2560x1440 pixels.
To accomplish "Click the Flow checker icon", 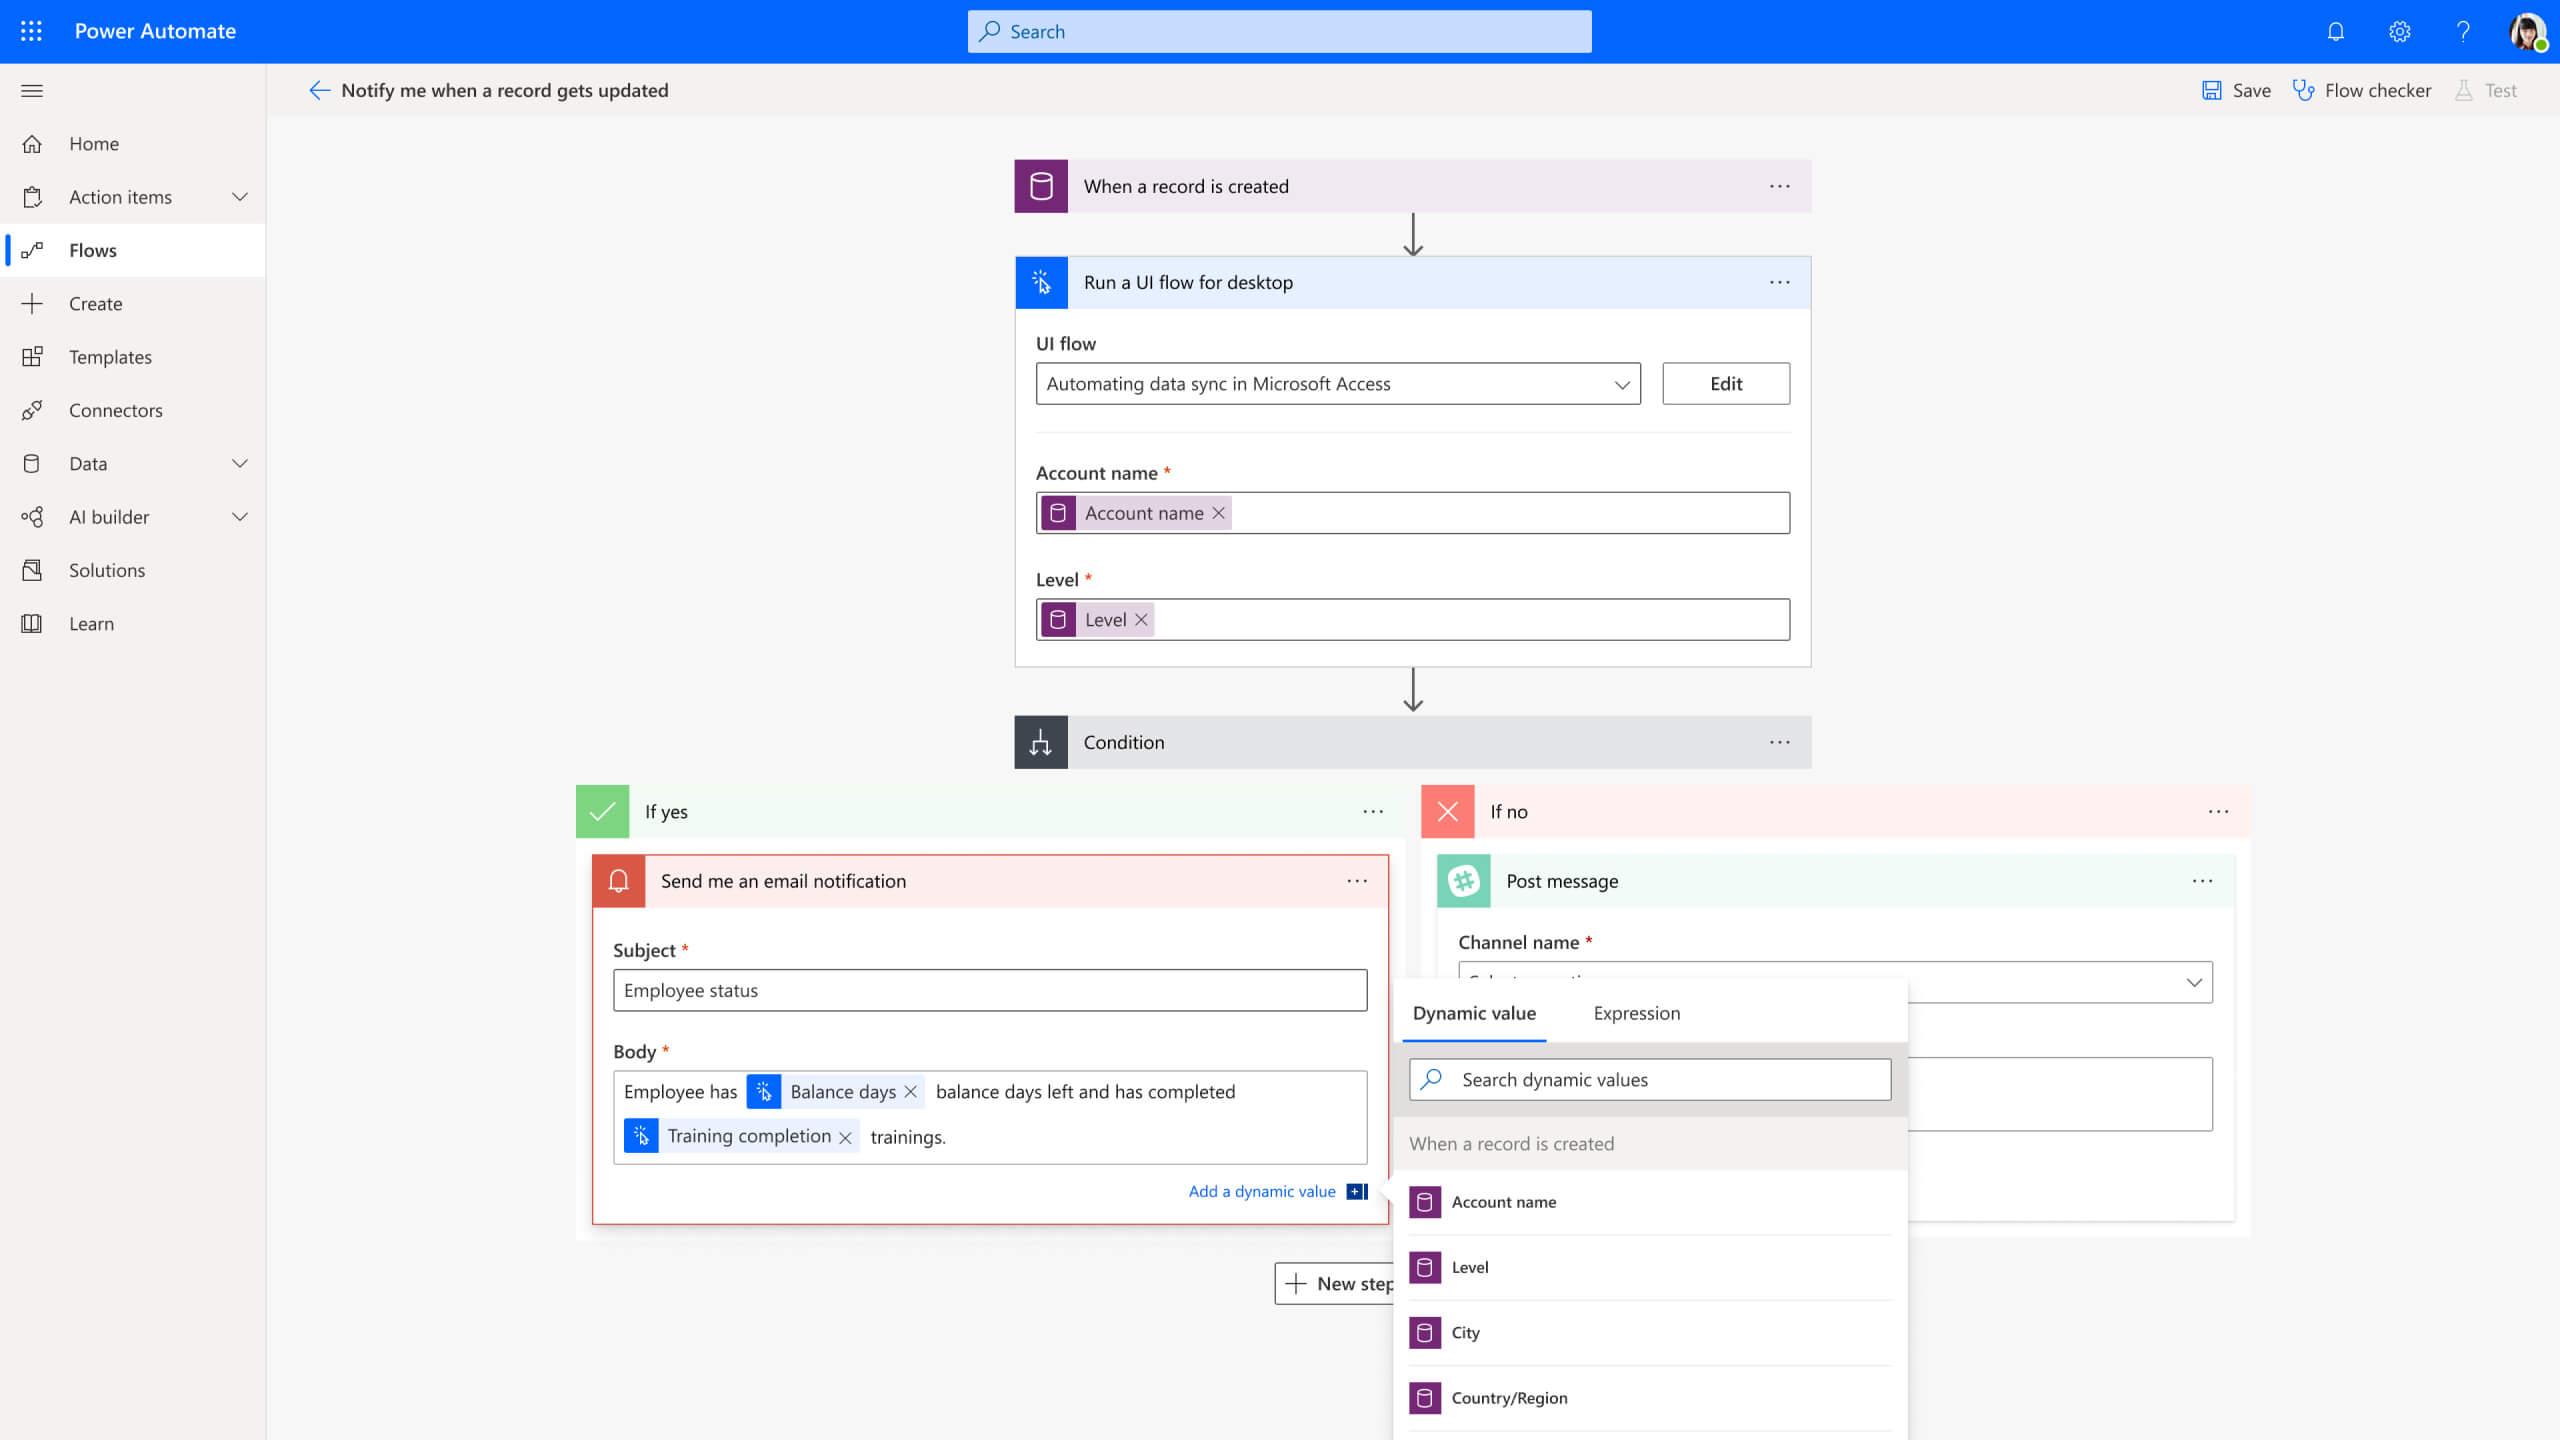I will tap(2305, 90).
